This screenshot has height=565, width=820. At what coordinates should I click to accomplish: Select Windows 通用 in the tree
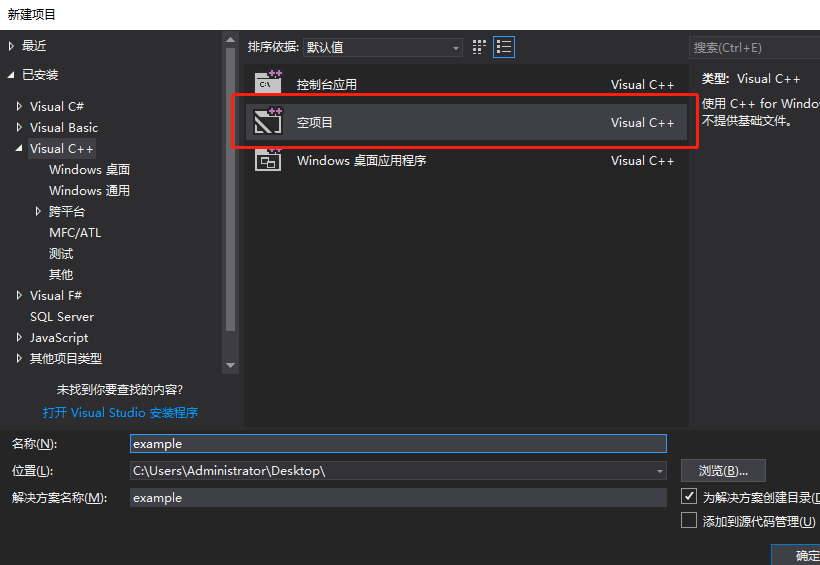89,190
